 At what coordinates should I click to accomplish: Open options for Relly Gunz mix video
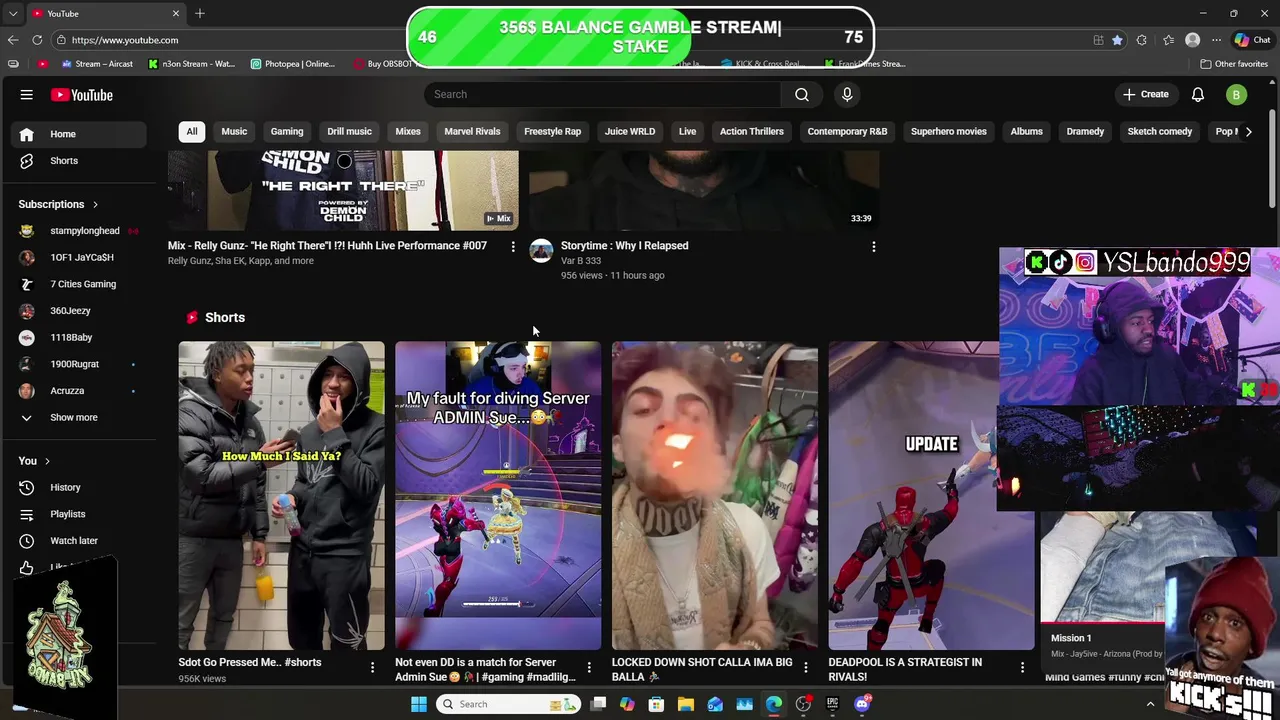click(513, 246)
